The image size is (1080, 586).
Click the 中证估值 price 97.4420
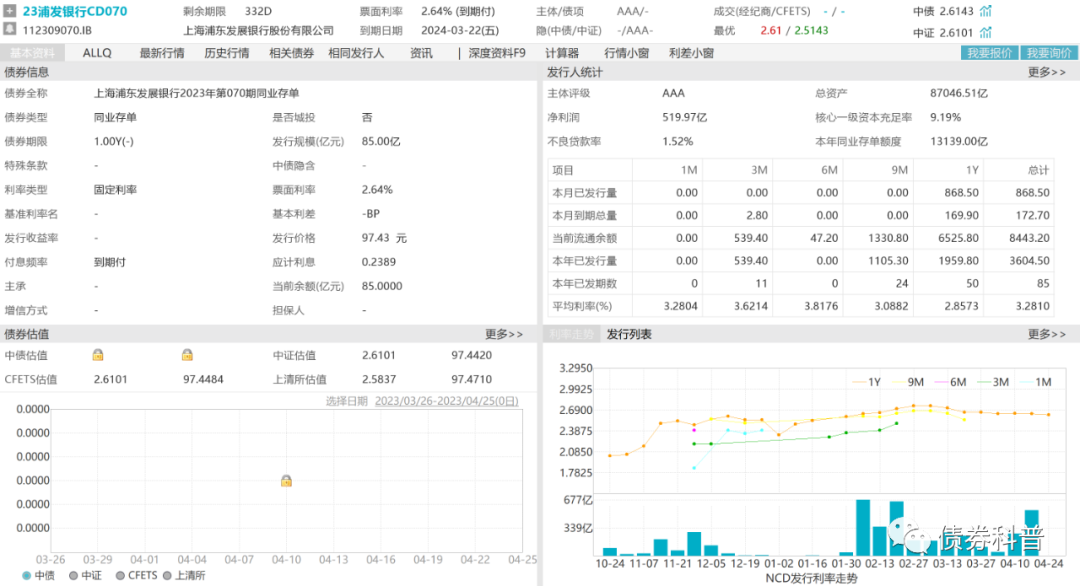point(472,355)
